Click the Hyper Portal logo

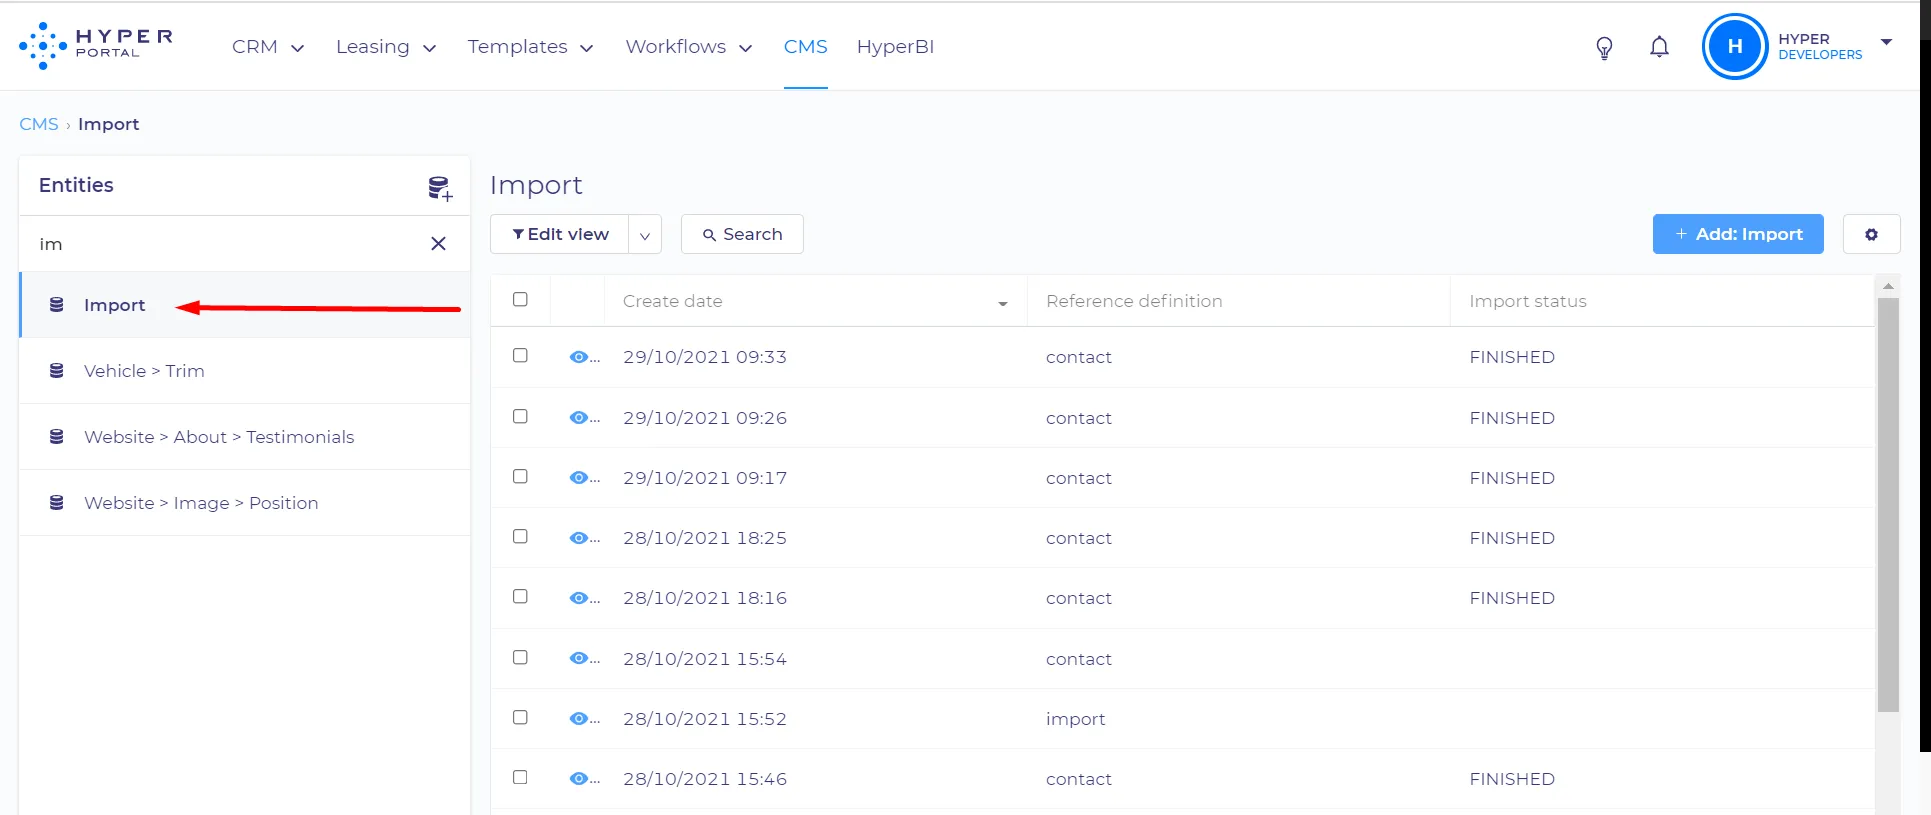[96, 46]
